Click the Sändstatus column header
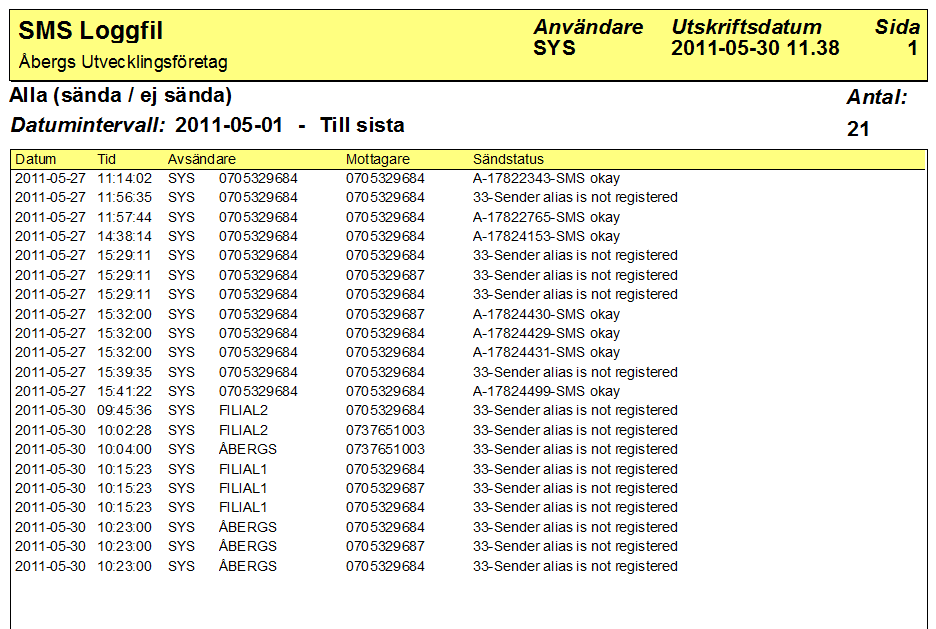The height and width of the screenshot is (629, 936). pos(509,159)
